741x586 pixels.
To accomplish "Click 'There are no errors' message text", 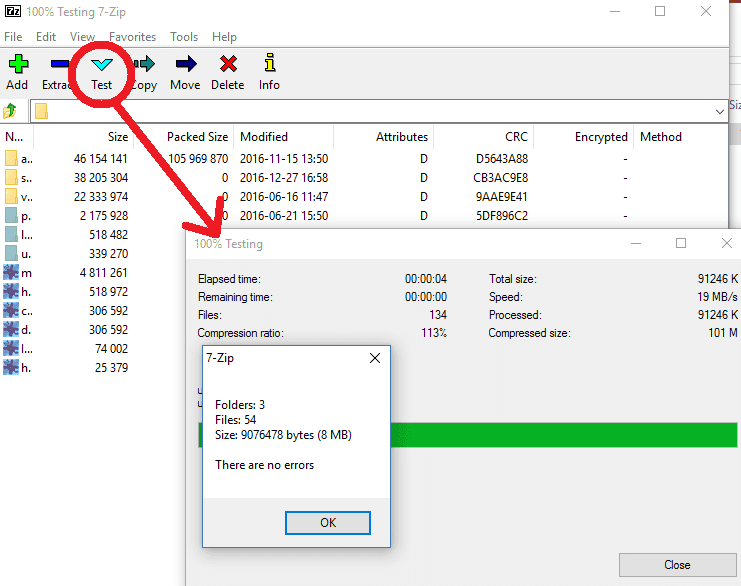I will pyautogui.click(x=265, y=465).
